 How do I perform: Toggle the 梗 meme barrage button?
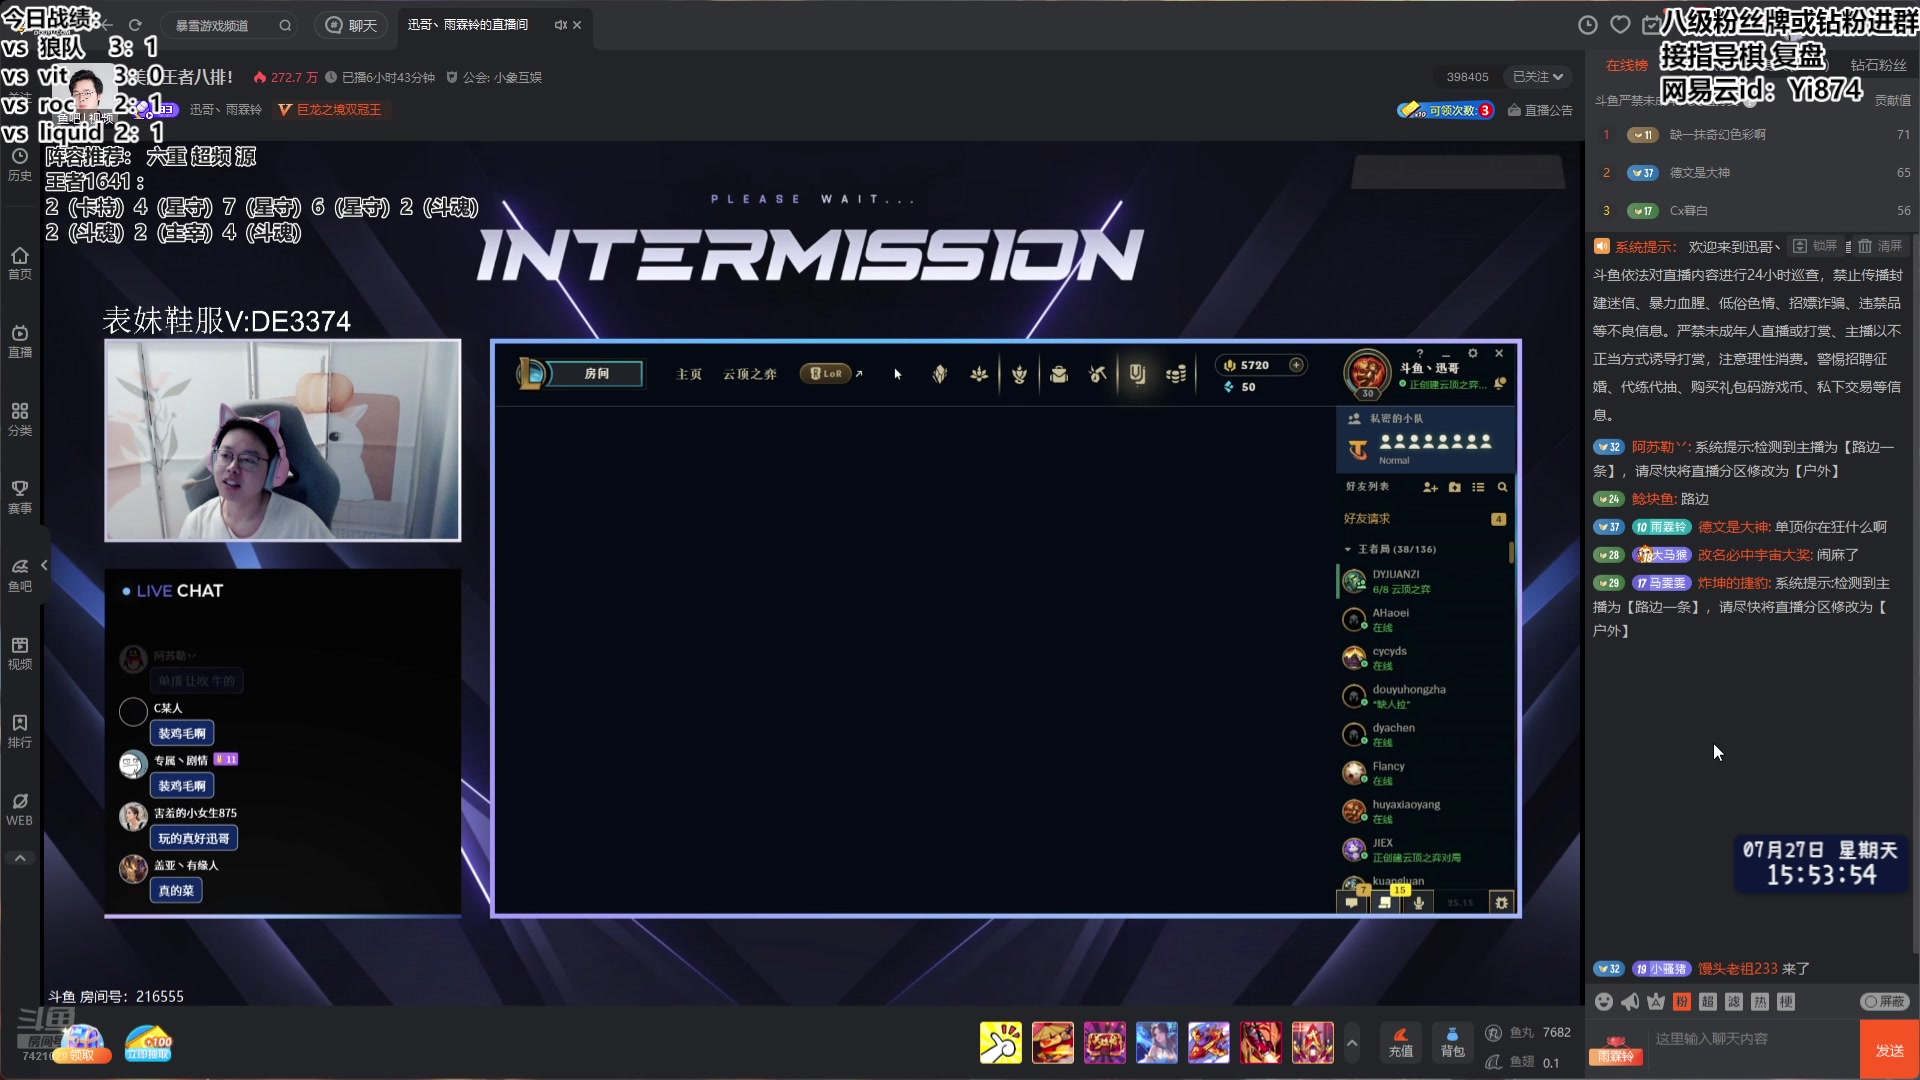coord(1786,1001)
